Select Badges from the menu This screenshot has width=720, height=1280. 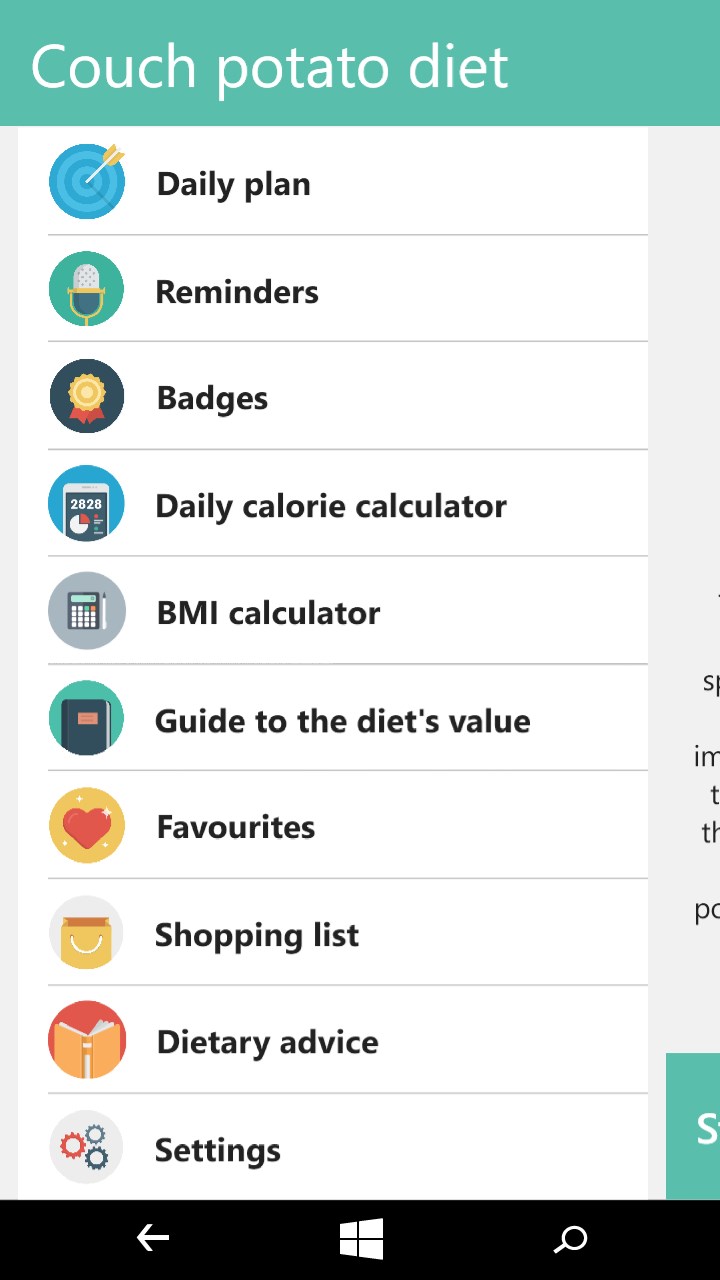(212, 399)
